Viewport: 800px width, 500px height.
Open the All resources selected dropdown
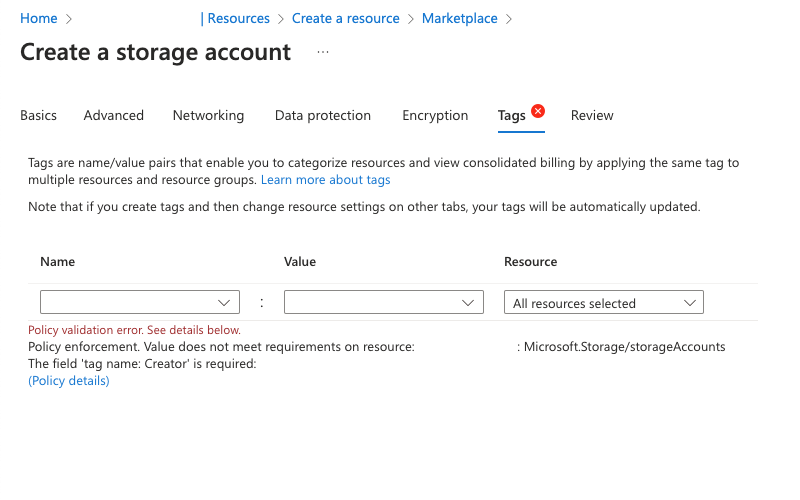[604, 302]
